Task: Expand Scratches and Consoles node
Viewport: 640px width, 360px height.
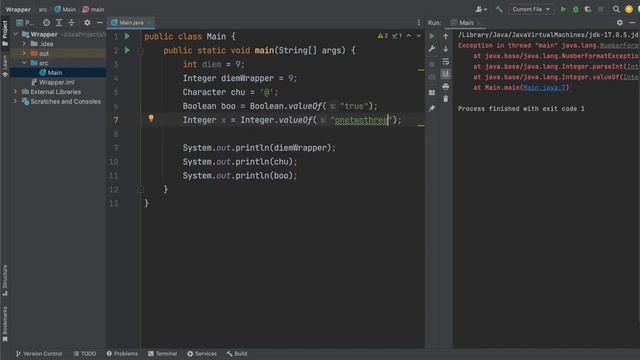Action: 16,101
